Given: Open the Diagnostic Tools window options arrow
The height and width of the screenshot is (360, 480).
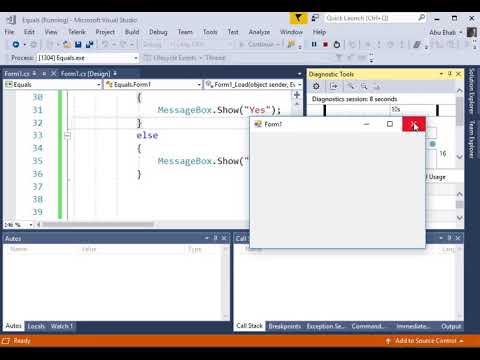Looking at the screenshot, I should [441, 74].
